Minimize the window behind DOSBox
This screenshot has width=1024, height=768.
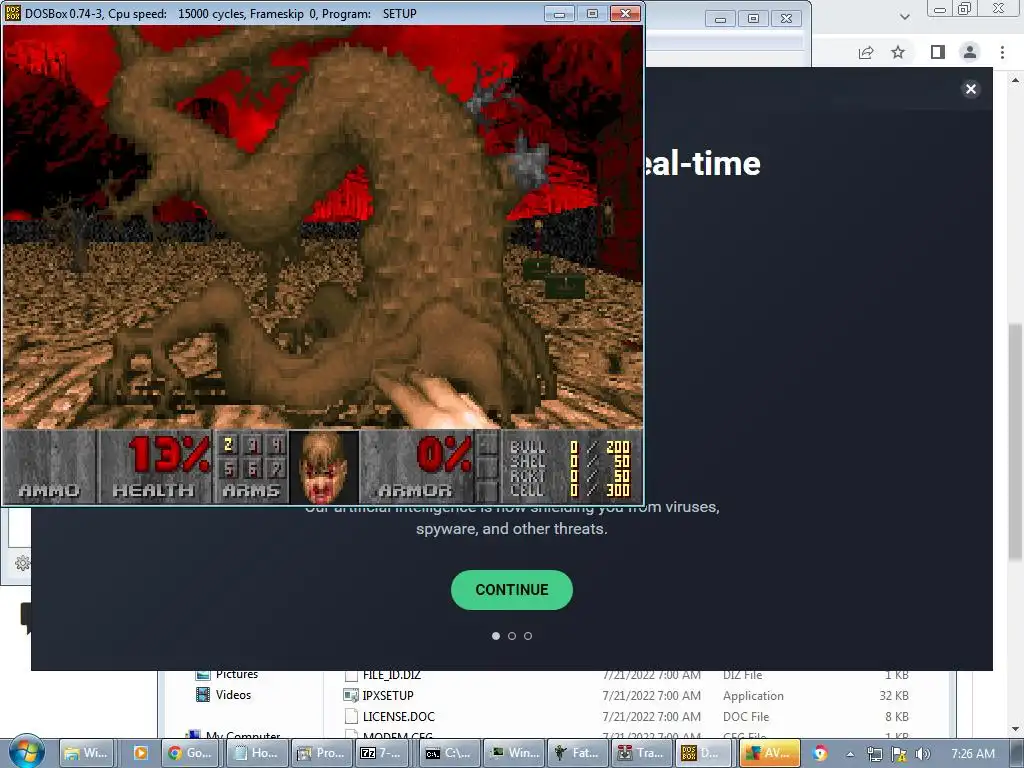(x=720, y=19)
